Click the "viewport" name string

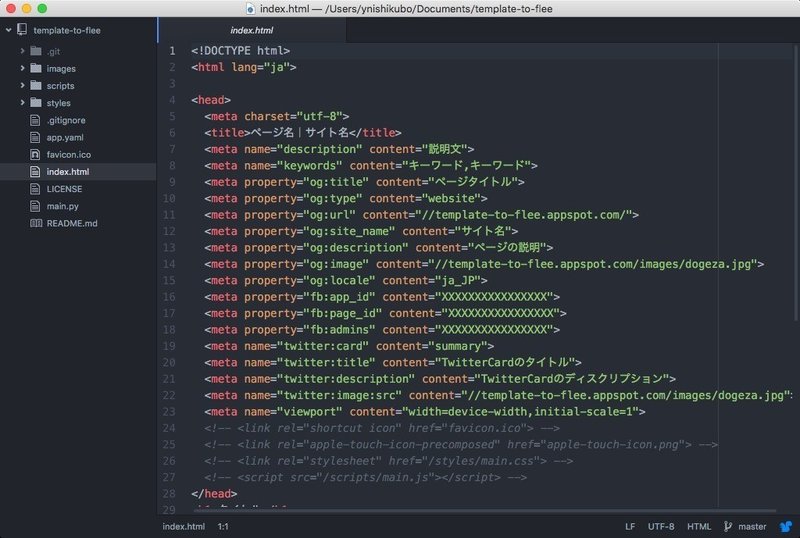point(310,411)
